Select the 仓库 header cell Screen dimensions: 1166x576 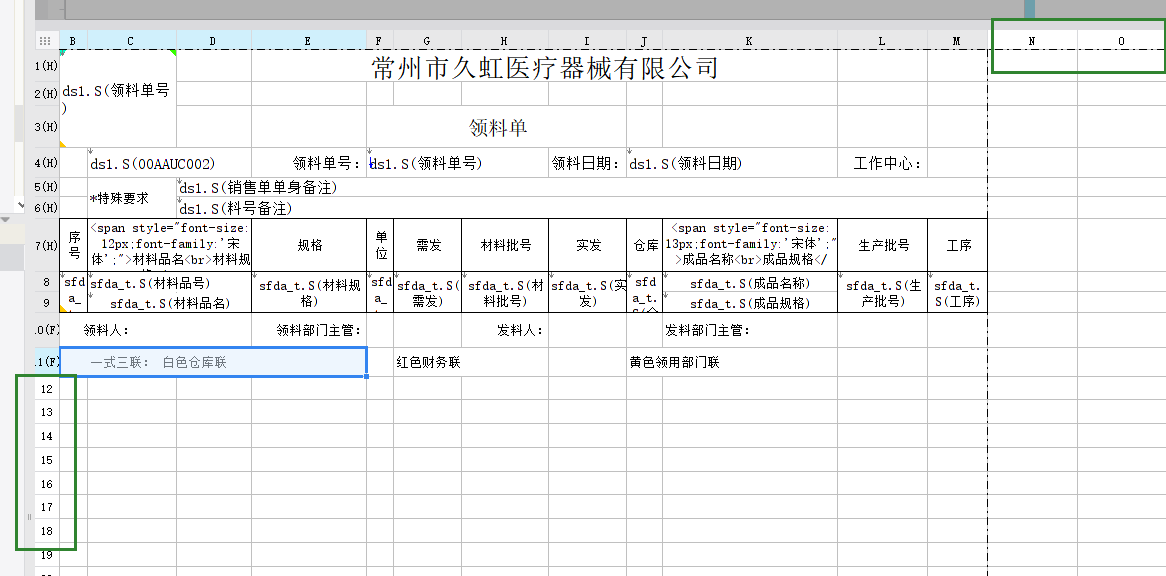pos(645,245)
